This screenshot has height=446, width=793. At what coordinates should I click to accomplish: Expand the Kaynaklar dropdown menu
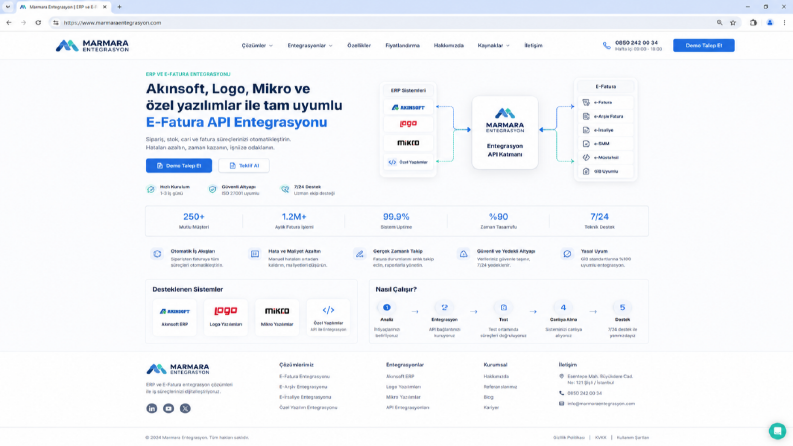tap(494, 46)
